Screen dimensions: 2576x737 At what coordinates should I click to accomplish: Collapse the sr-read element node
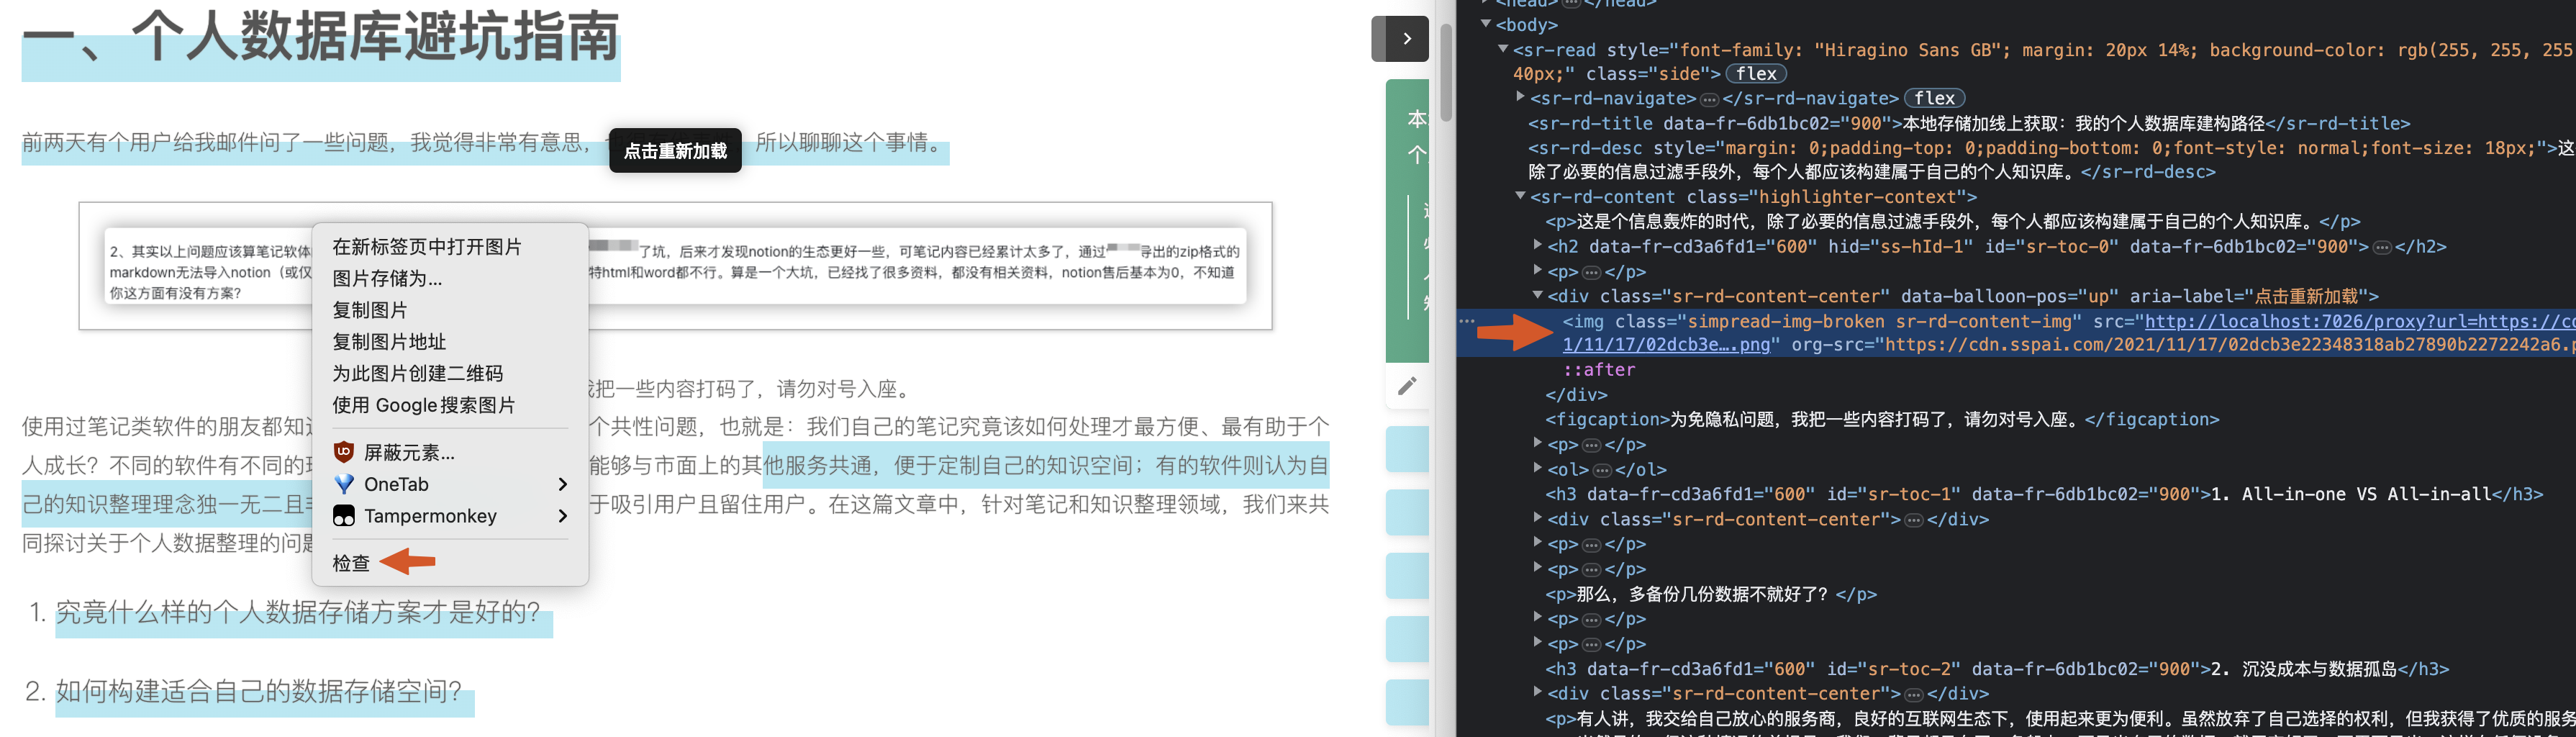[1503, 49]
